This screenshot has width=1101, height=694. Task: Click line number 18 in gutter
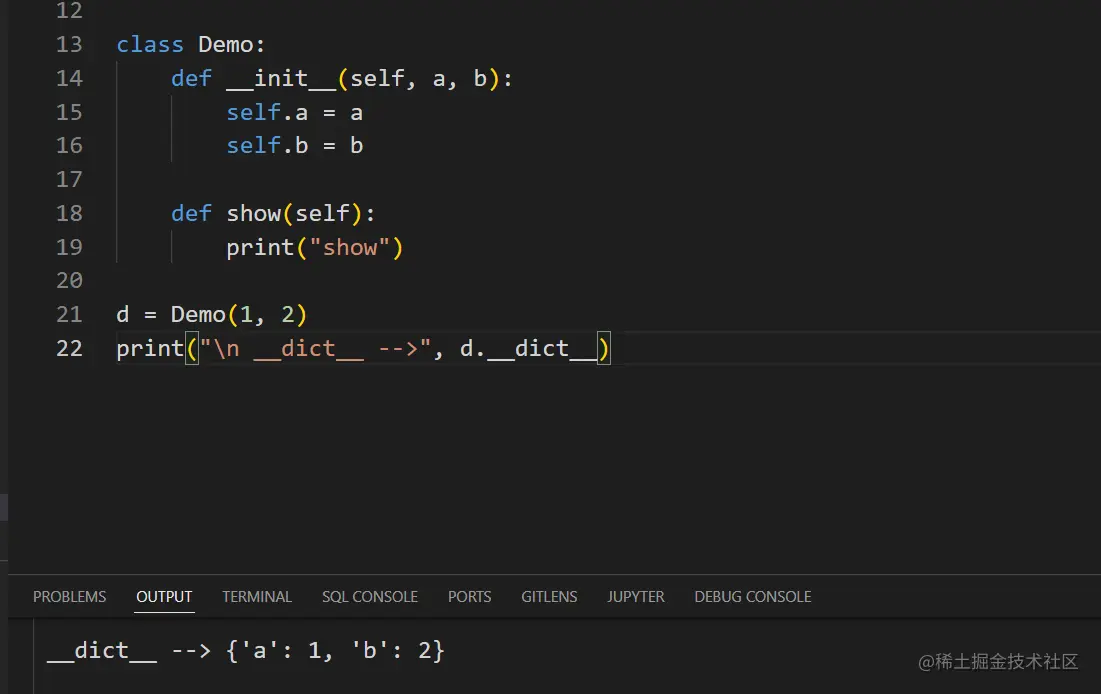click(x=70, y=213)
